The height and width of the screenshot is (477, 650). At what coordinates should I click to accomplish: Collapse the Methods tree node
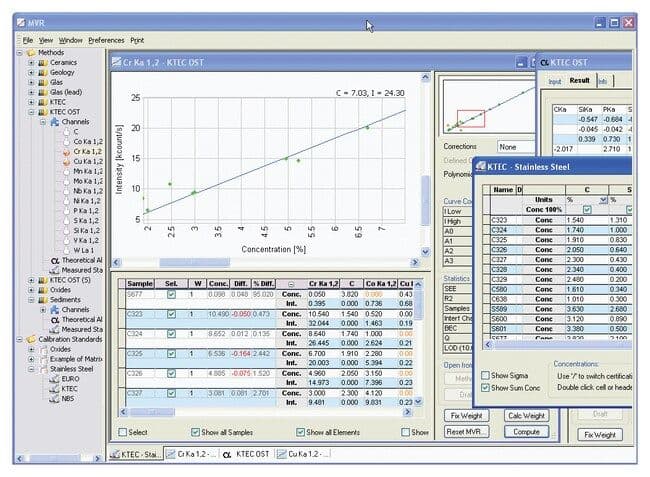pos(20,53)
